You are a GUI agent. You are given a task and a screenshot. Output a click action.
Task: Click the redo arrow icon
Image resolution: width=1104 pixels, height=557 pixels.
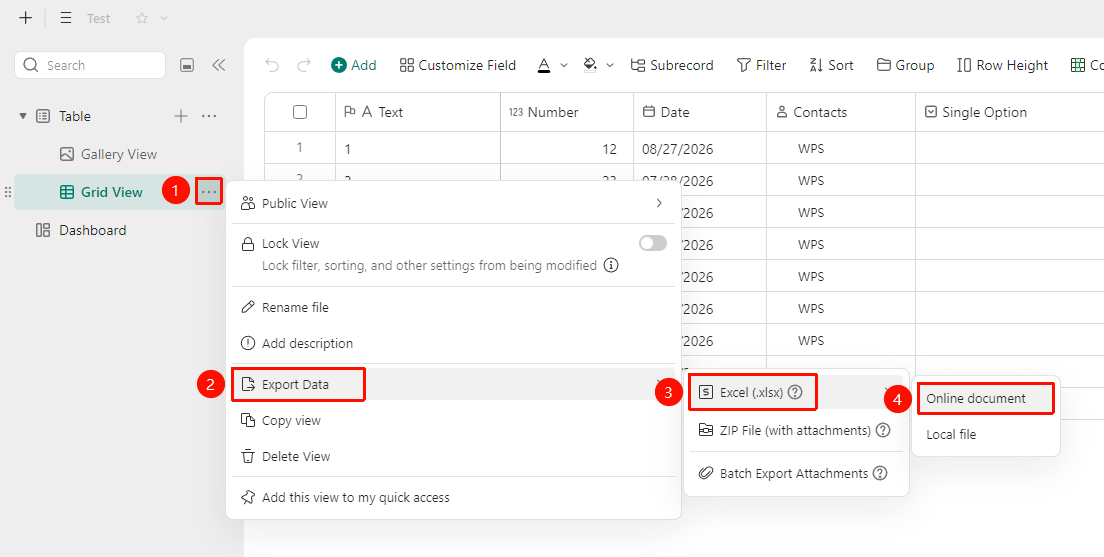coord(304,65)
